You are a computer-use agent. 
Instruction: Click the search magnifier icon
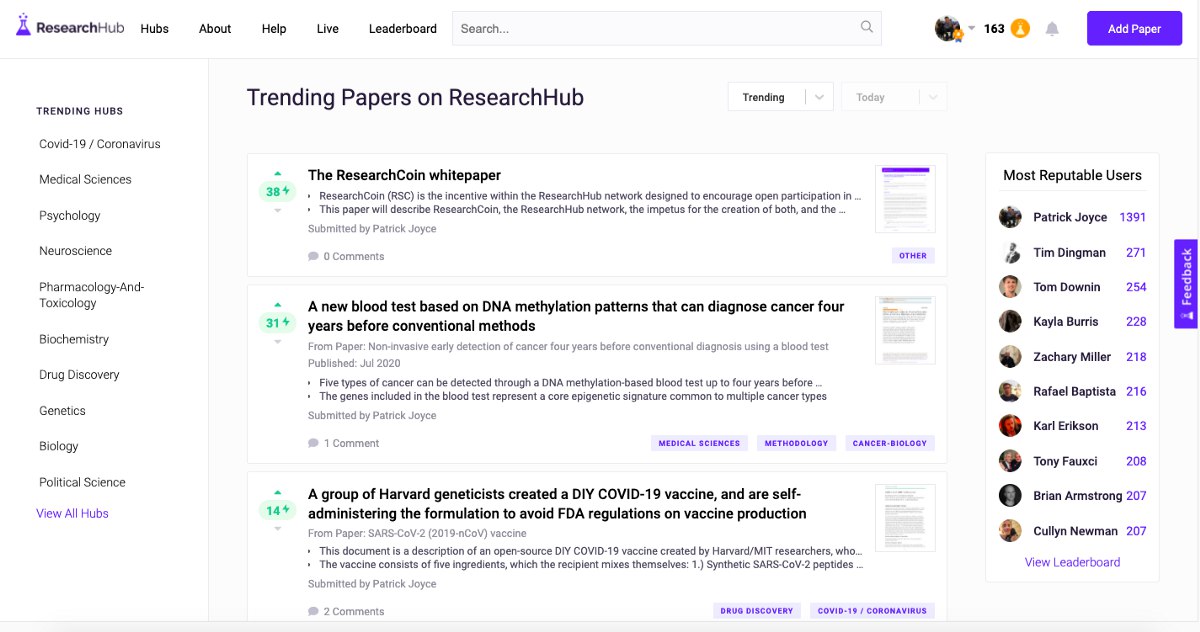pyautogui.click(x=867, y=27)
